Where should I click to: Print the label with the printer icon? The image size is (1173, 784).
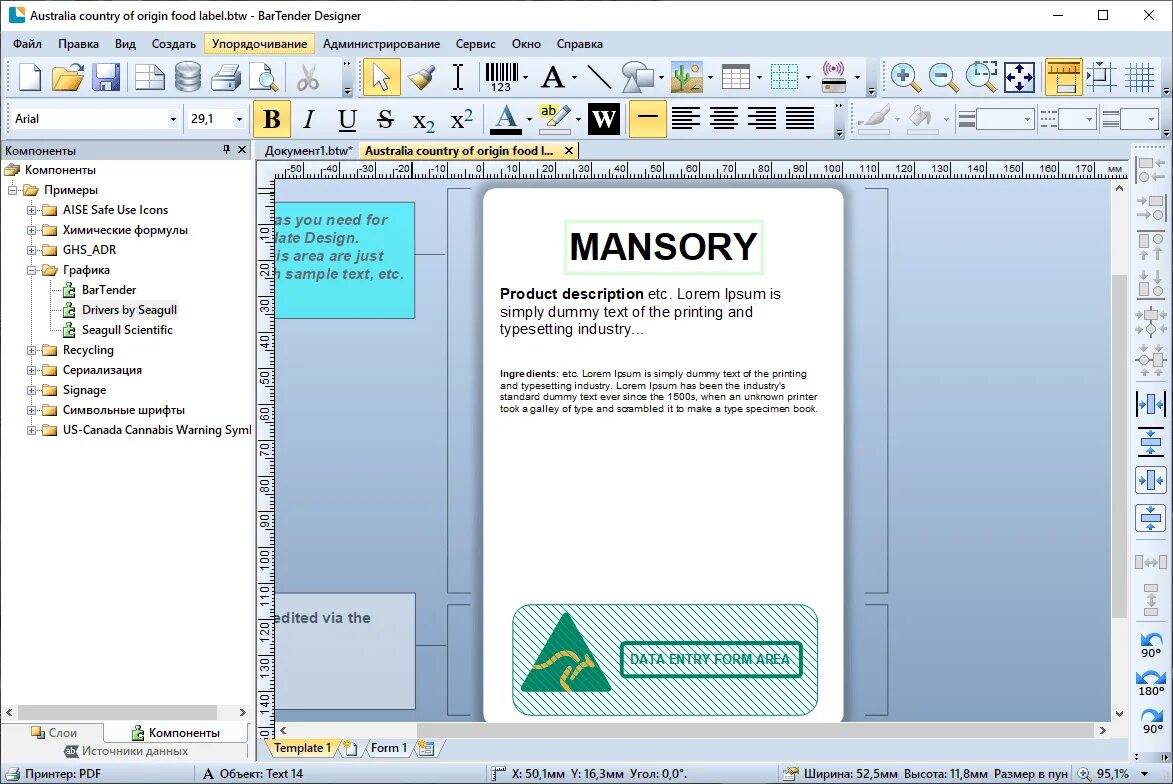(x=225, y=77)
